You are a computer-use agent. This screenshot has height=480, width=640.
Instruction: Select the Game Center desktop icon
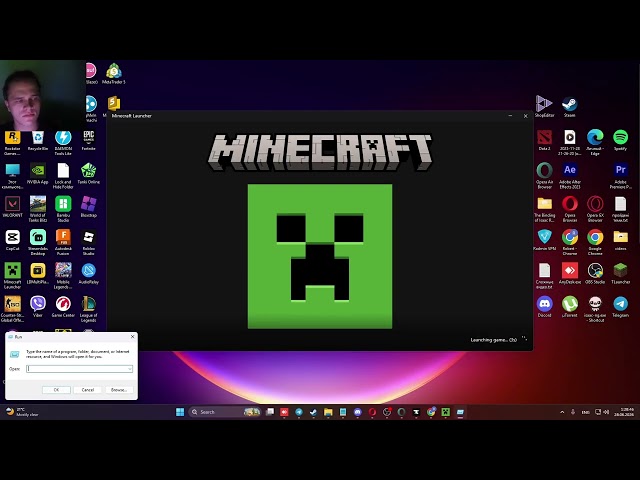point(63,307)
